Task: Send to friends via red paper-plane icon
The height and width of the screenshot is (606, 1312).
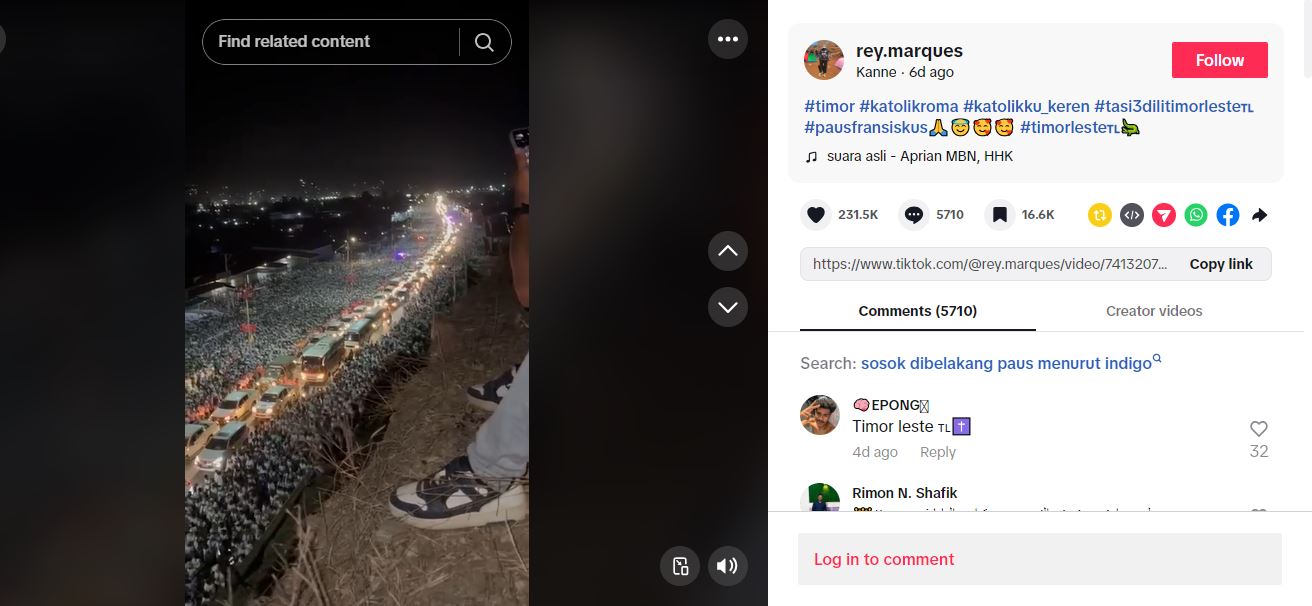Action: point(1164,215)
